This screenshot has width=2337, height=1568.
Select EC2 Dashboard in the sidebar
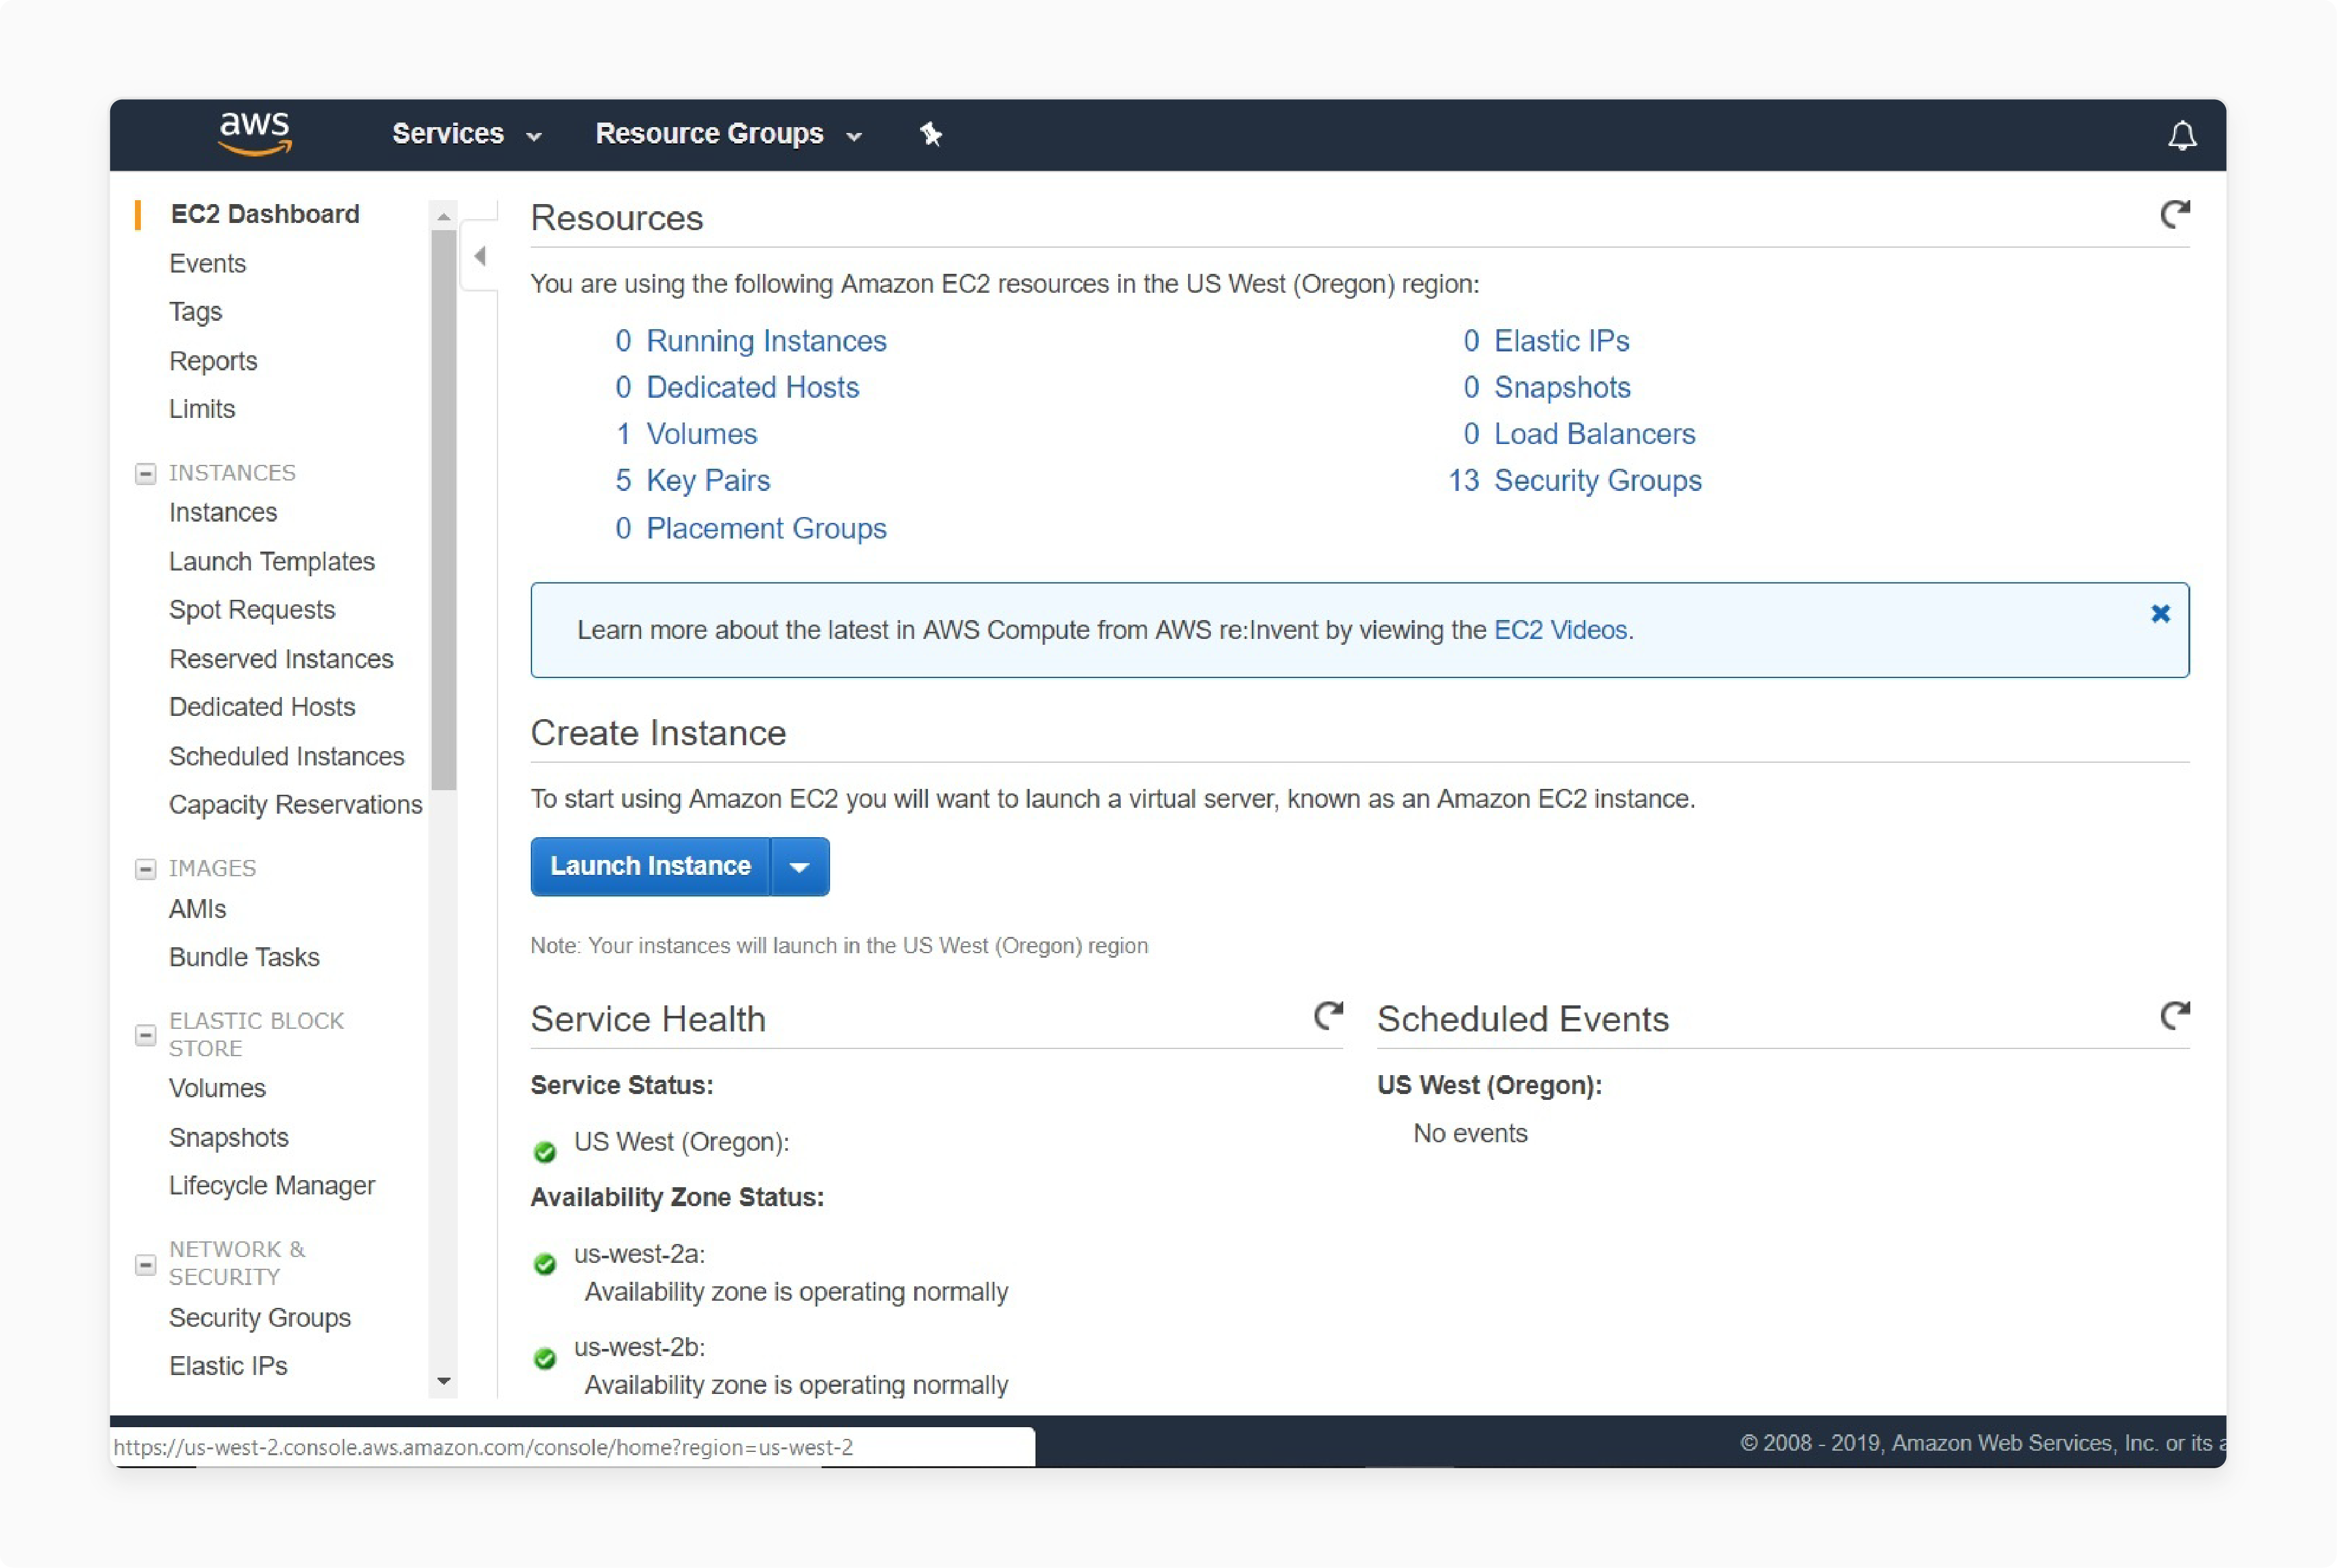tap(265, 214)
